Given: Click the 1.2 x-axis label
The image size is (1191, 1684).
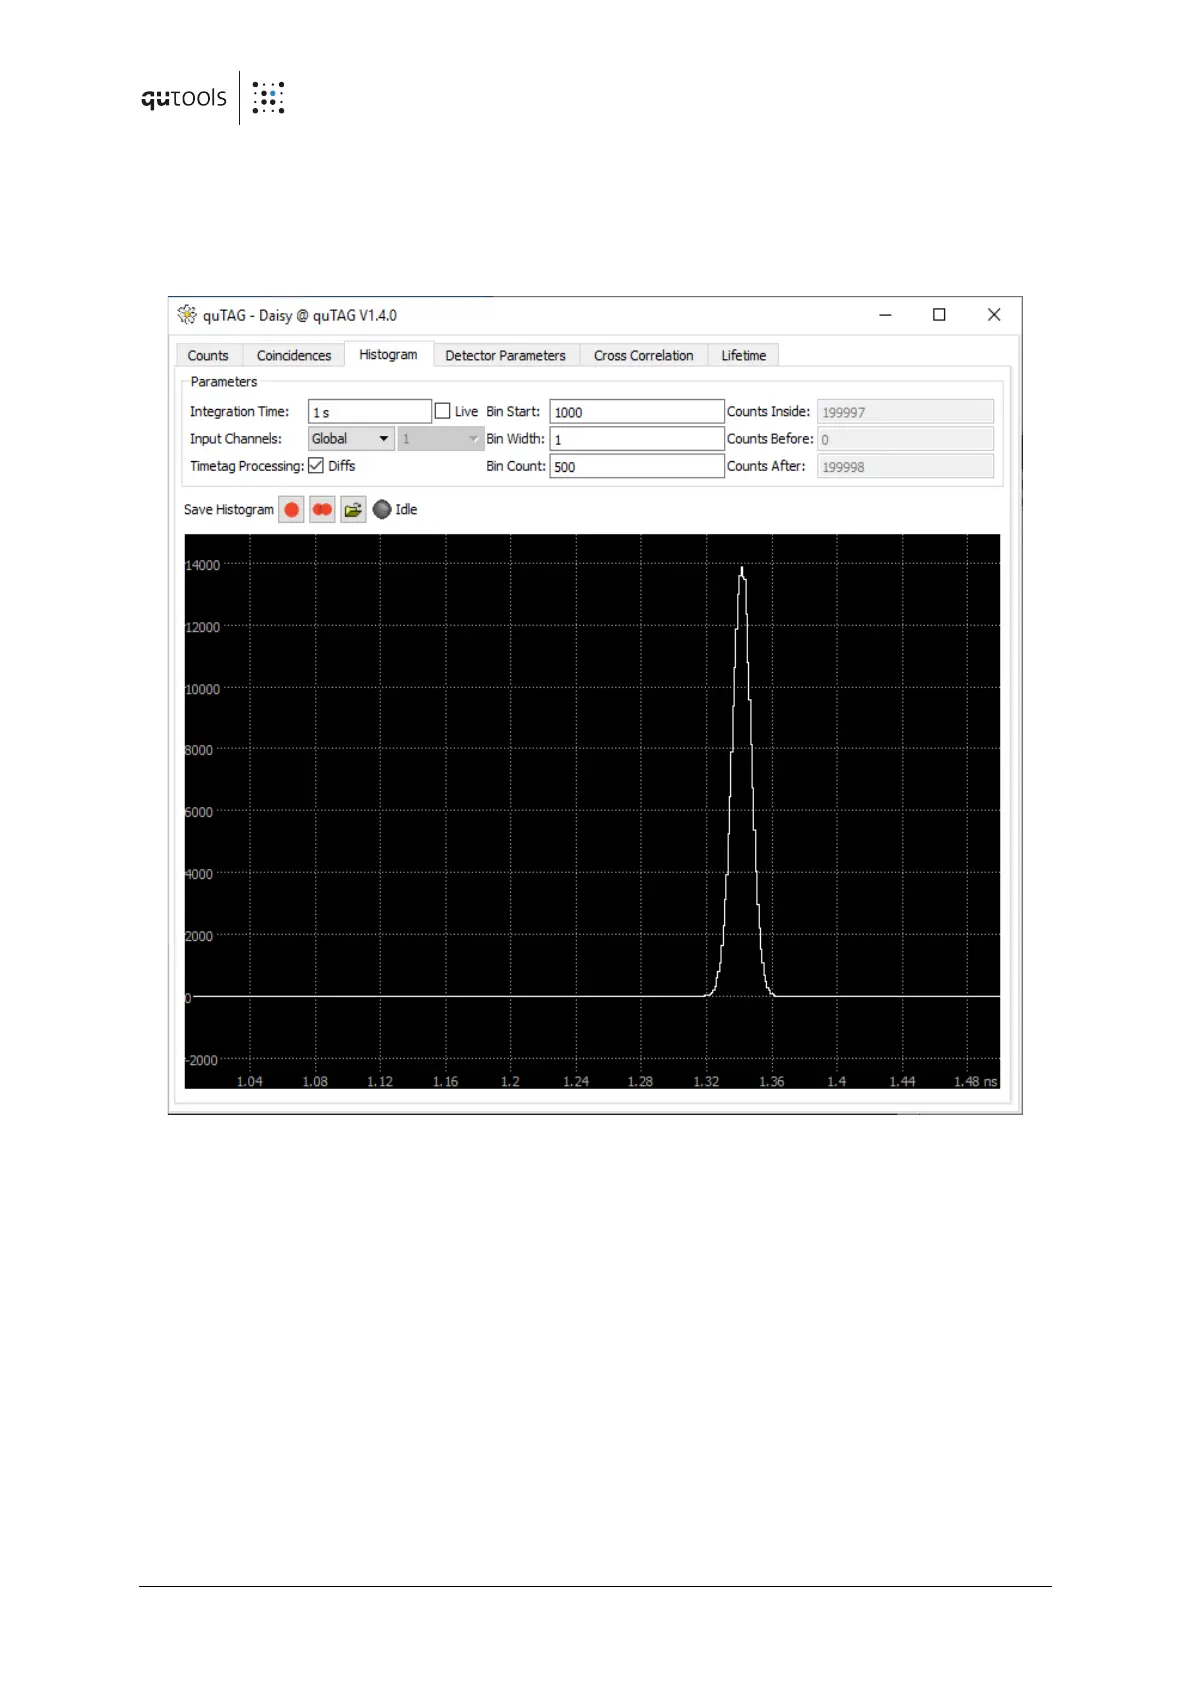Looking at the screenshot, I should pos(510,1082).
